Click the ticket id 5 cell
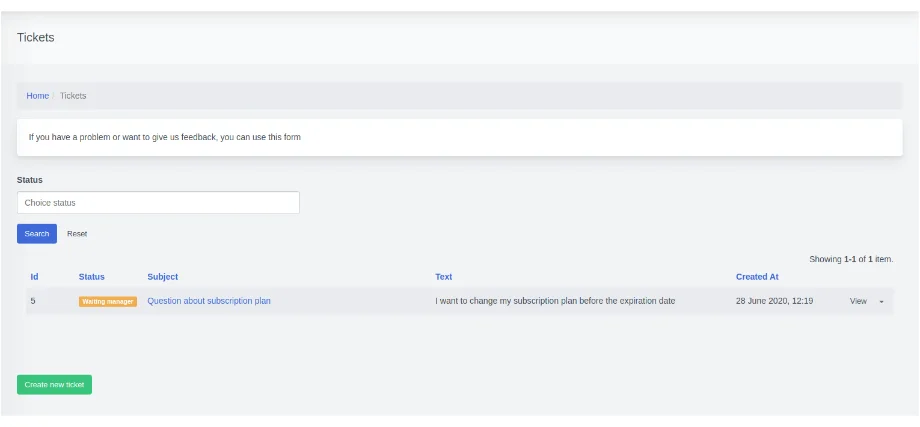920x427 pixels. point(33,301)
